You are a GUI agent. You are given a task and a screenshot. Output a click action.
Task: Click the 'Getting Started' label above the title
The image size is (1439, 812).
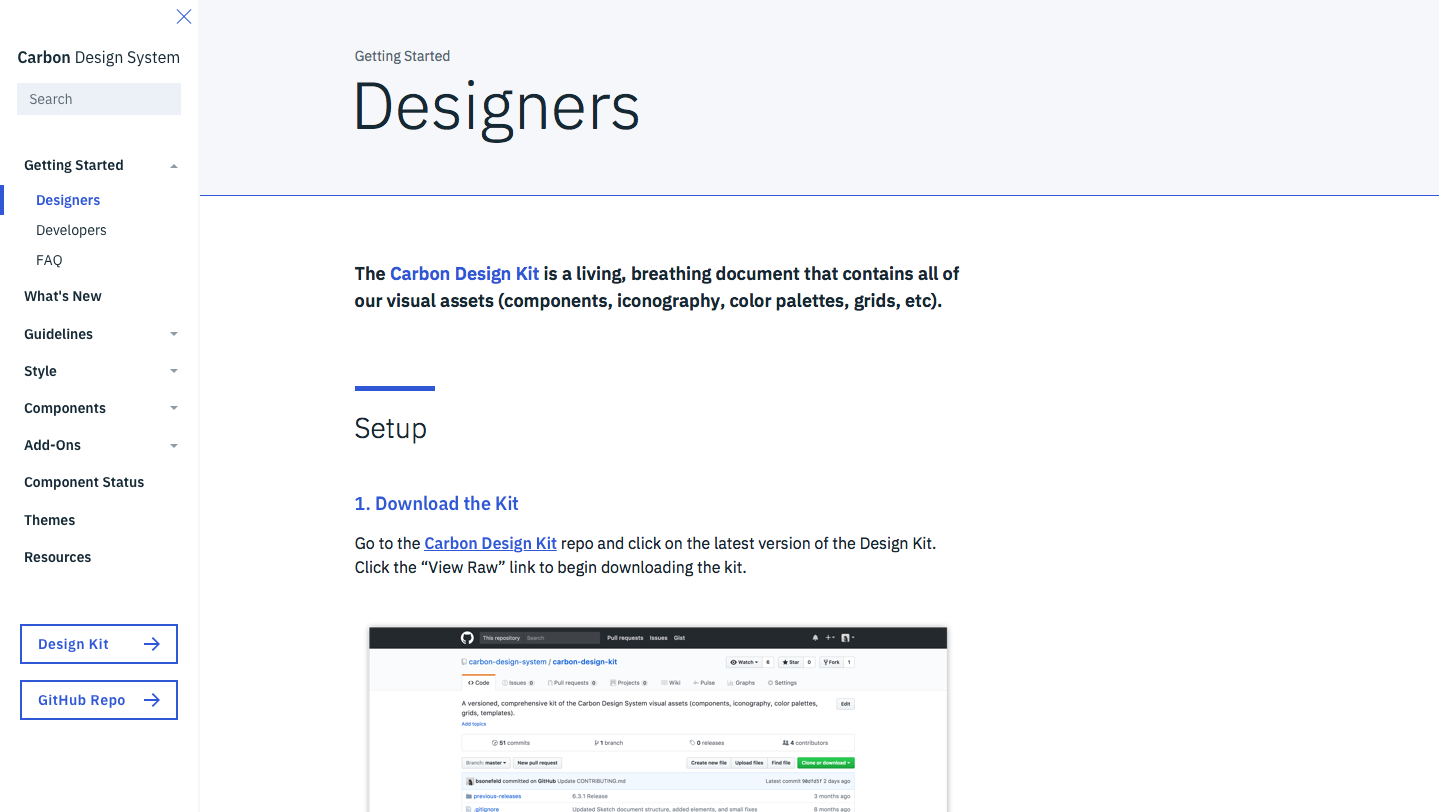tap(402, 56)
